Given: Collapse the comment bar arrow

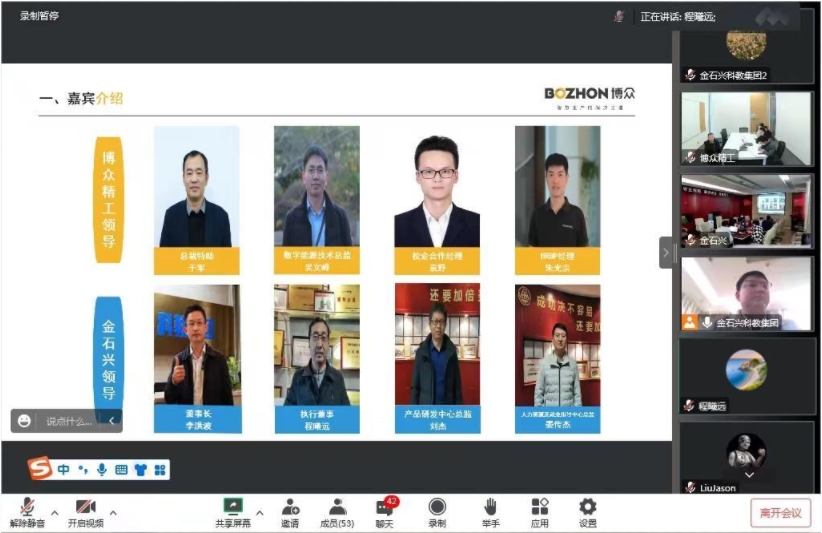Looking at the screenshot, I should click(x=112, y=421).
